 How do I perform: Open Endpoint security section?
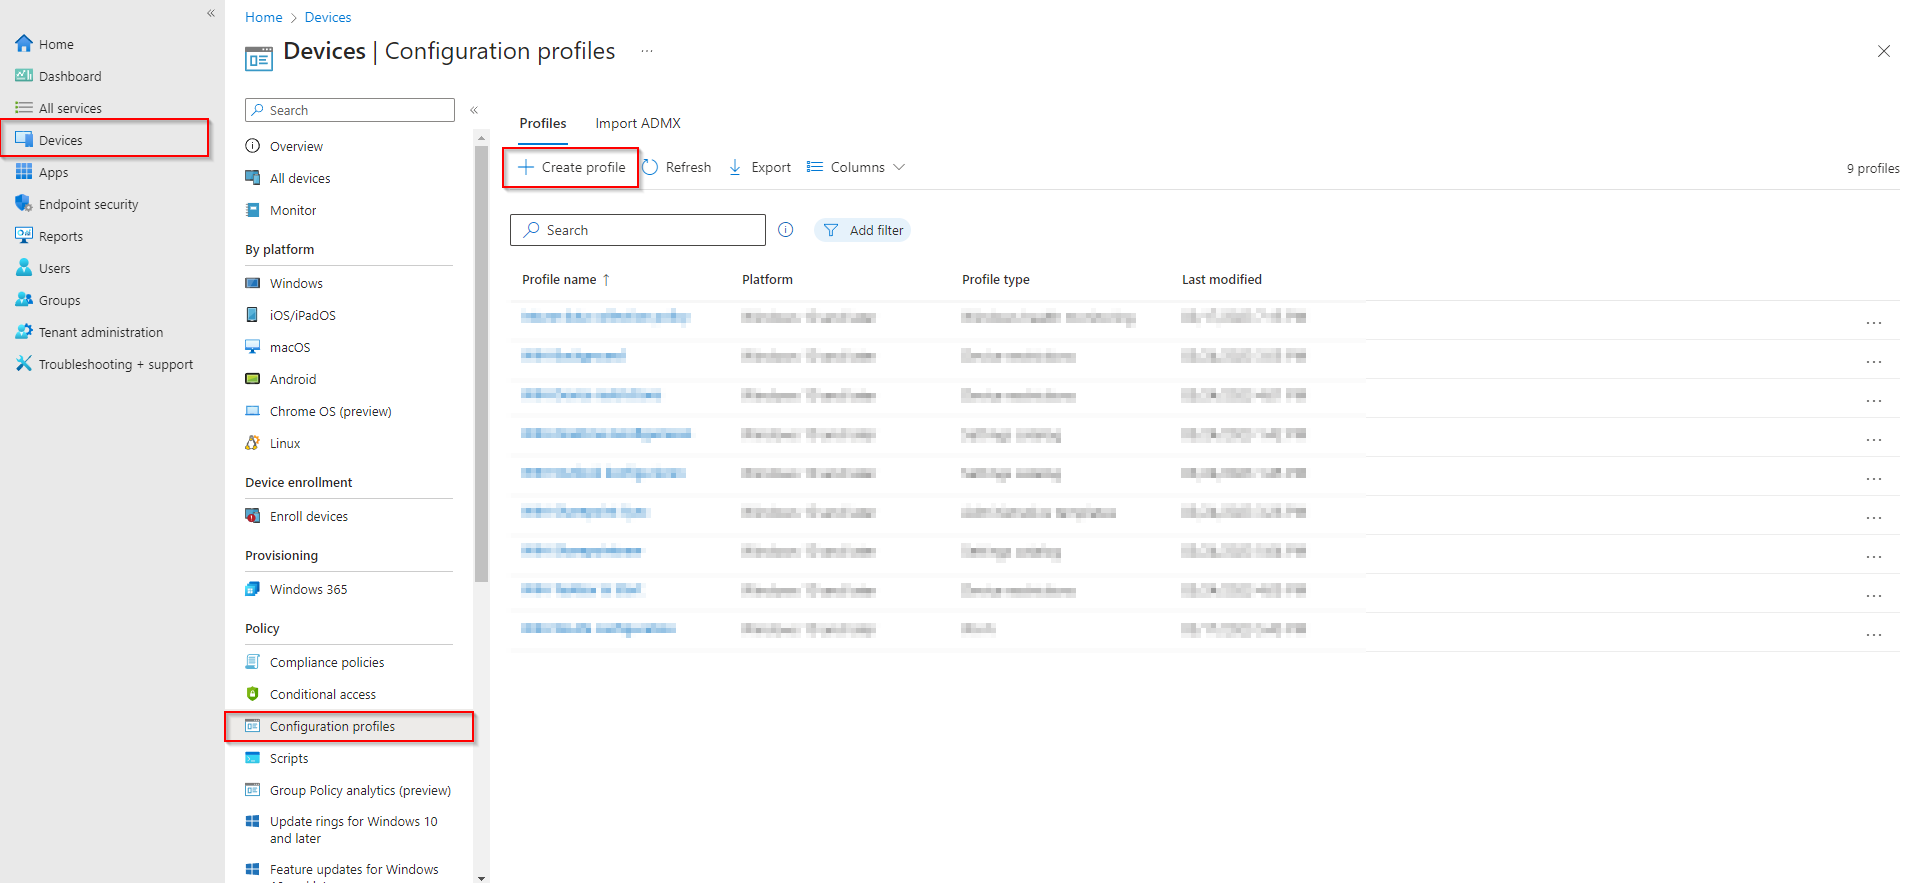coord(77,204)
